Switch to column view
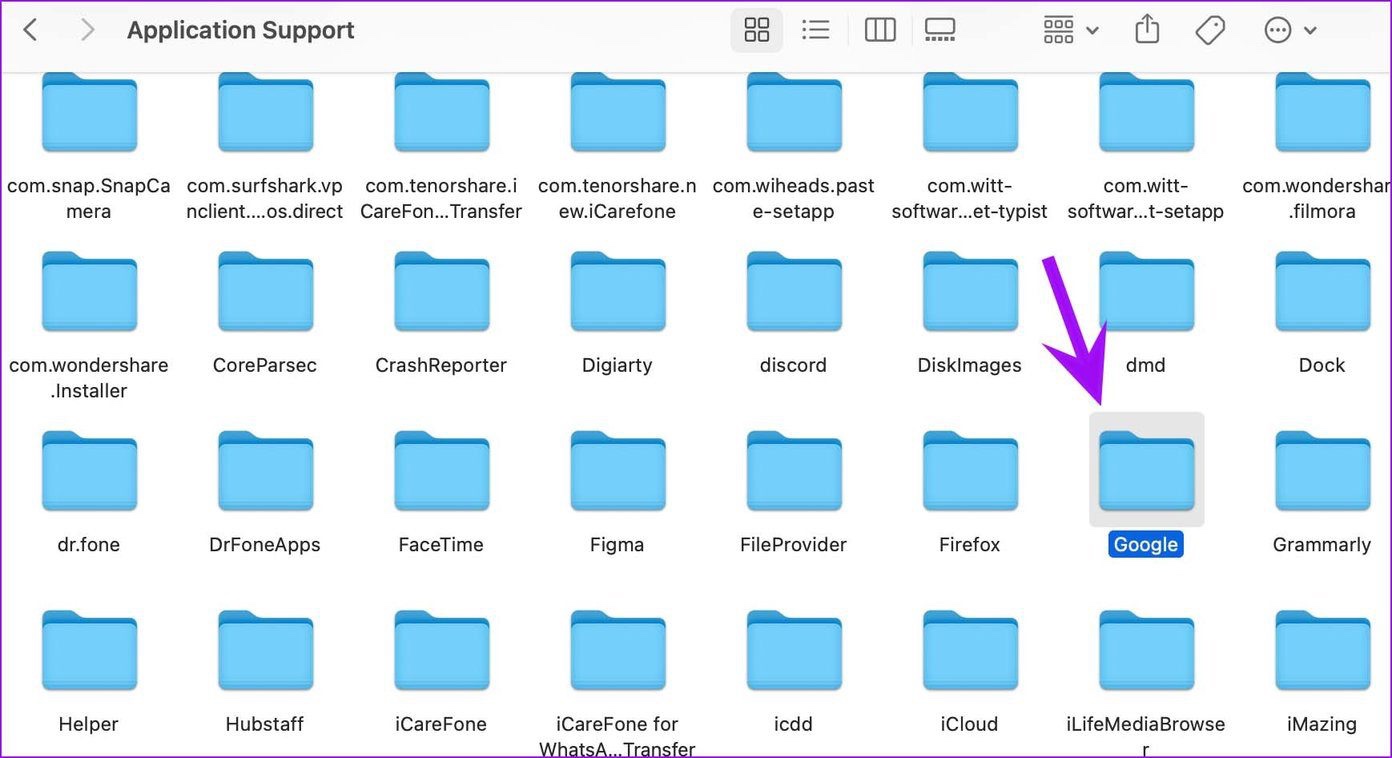Screen dimensions: 1392x758 coord(880,30)
